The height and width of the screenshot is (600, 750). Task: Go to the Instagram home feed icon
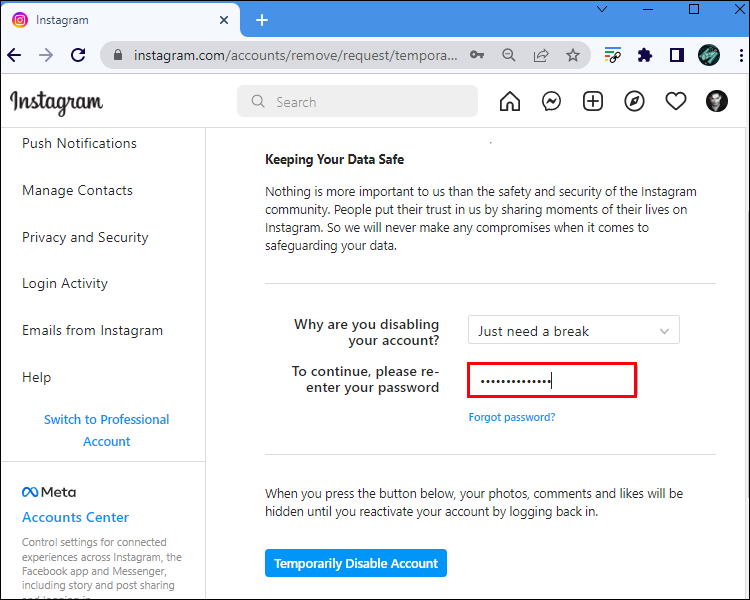tap(510, 101)
